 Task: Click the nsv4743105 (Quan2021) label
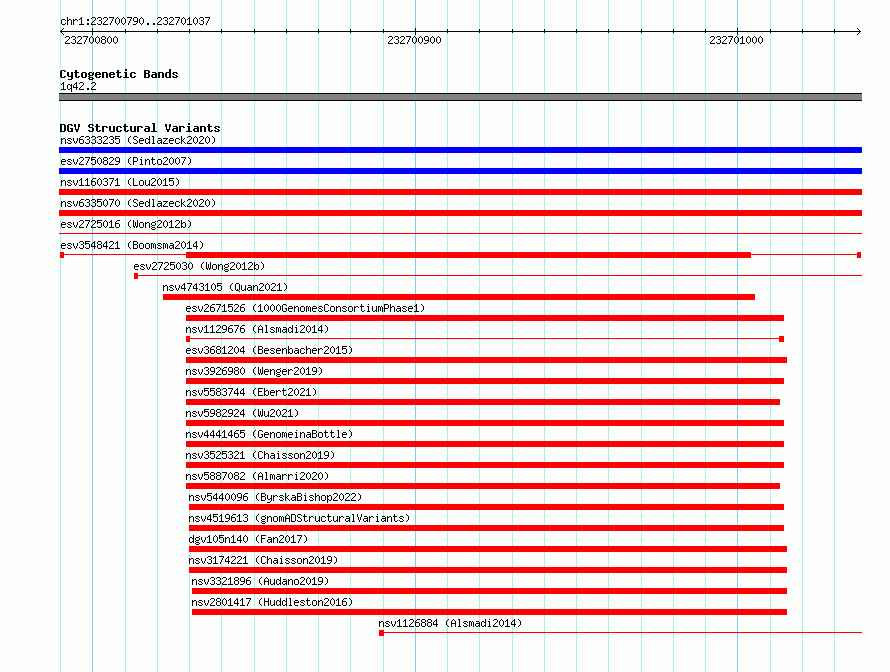point(225,287)
